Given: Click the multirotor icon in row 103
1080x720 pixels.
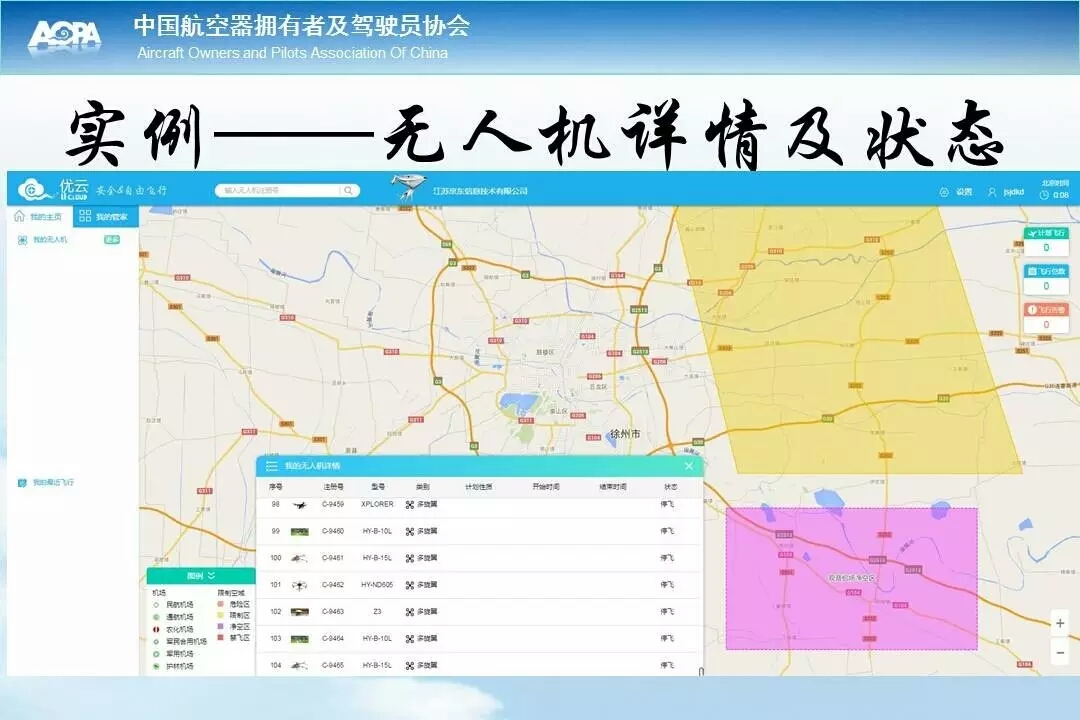Looking at the screenshot, I should [x=410, y=639].
